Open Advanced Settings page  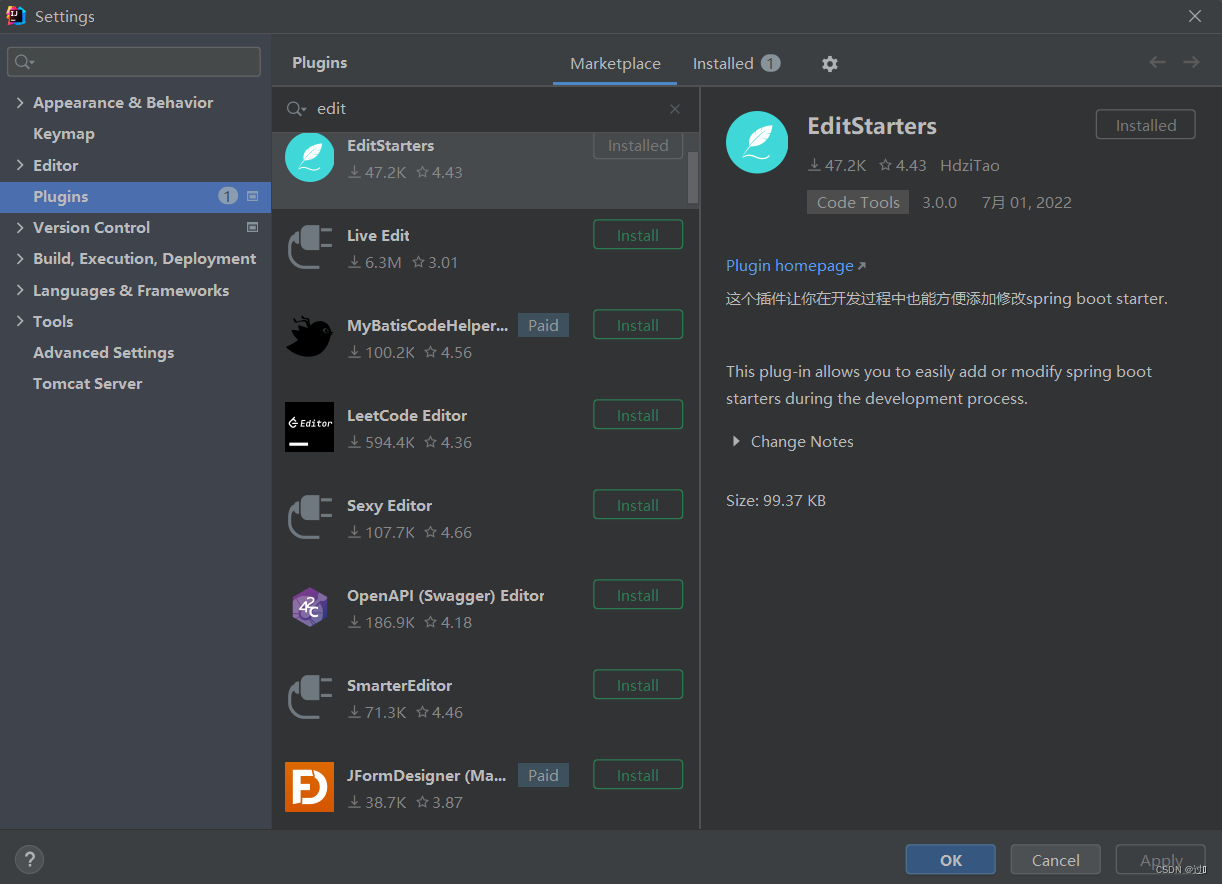point(103,352)
